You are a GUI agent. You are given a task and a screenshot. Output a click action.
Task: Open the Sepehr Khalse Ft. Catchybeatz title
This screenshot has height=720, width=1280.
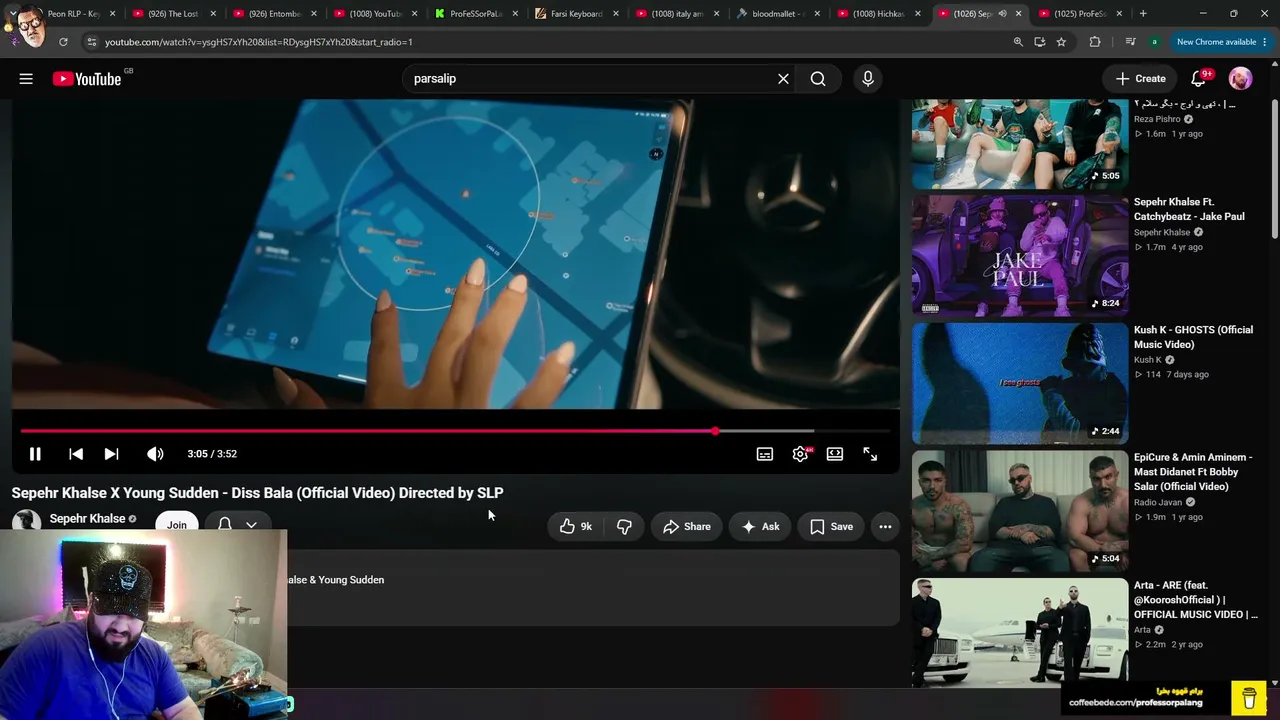coord(1189,209)
